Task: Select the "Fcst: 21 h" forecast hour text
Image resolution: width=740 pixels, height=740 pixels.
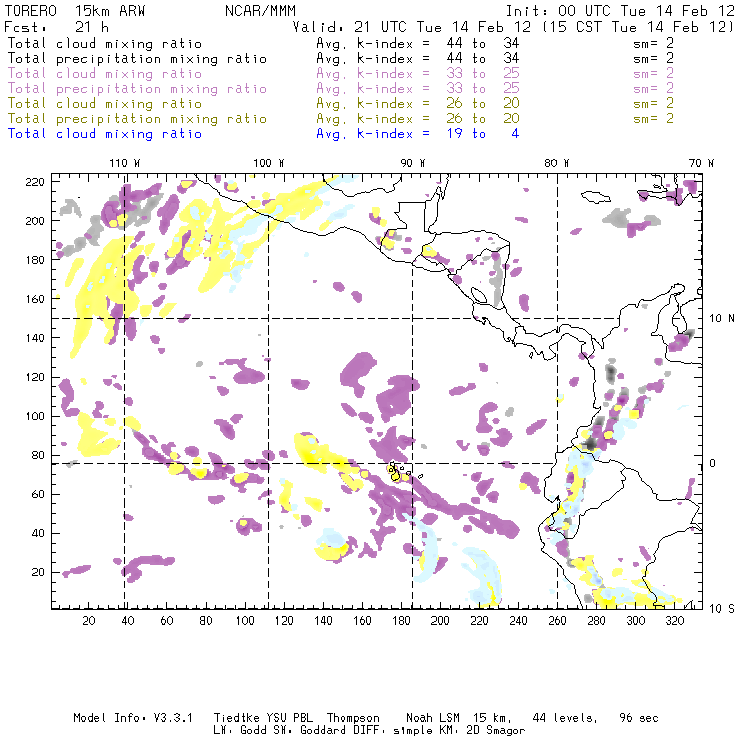Action: pos(57,27)
